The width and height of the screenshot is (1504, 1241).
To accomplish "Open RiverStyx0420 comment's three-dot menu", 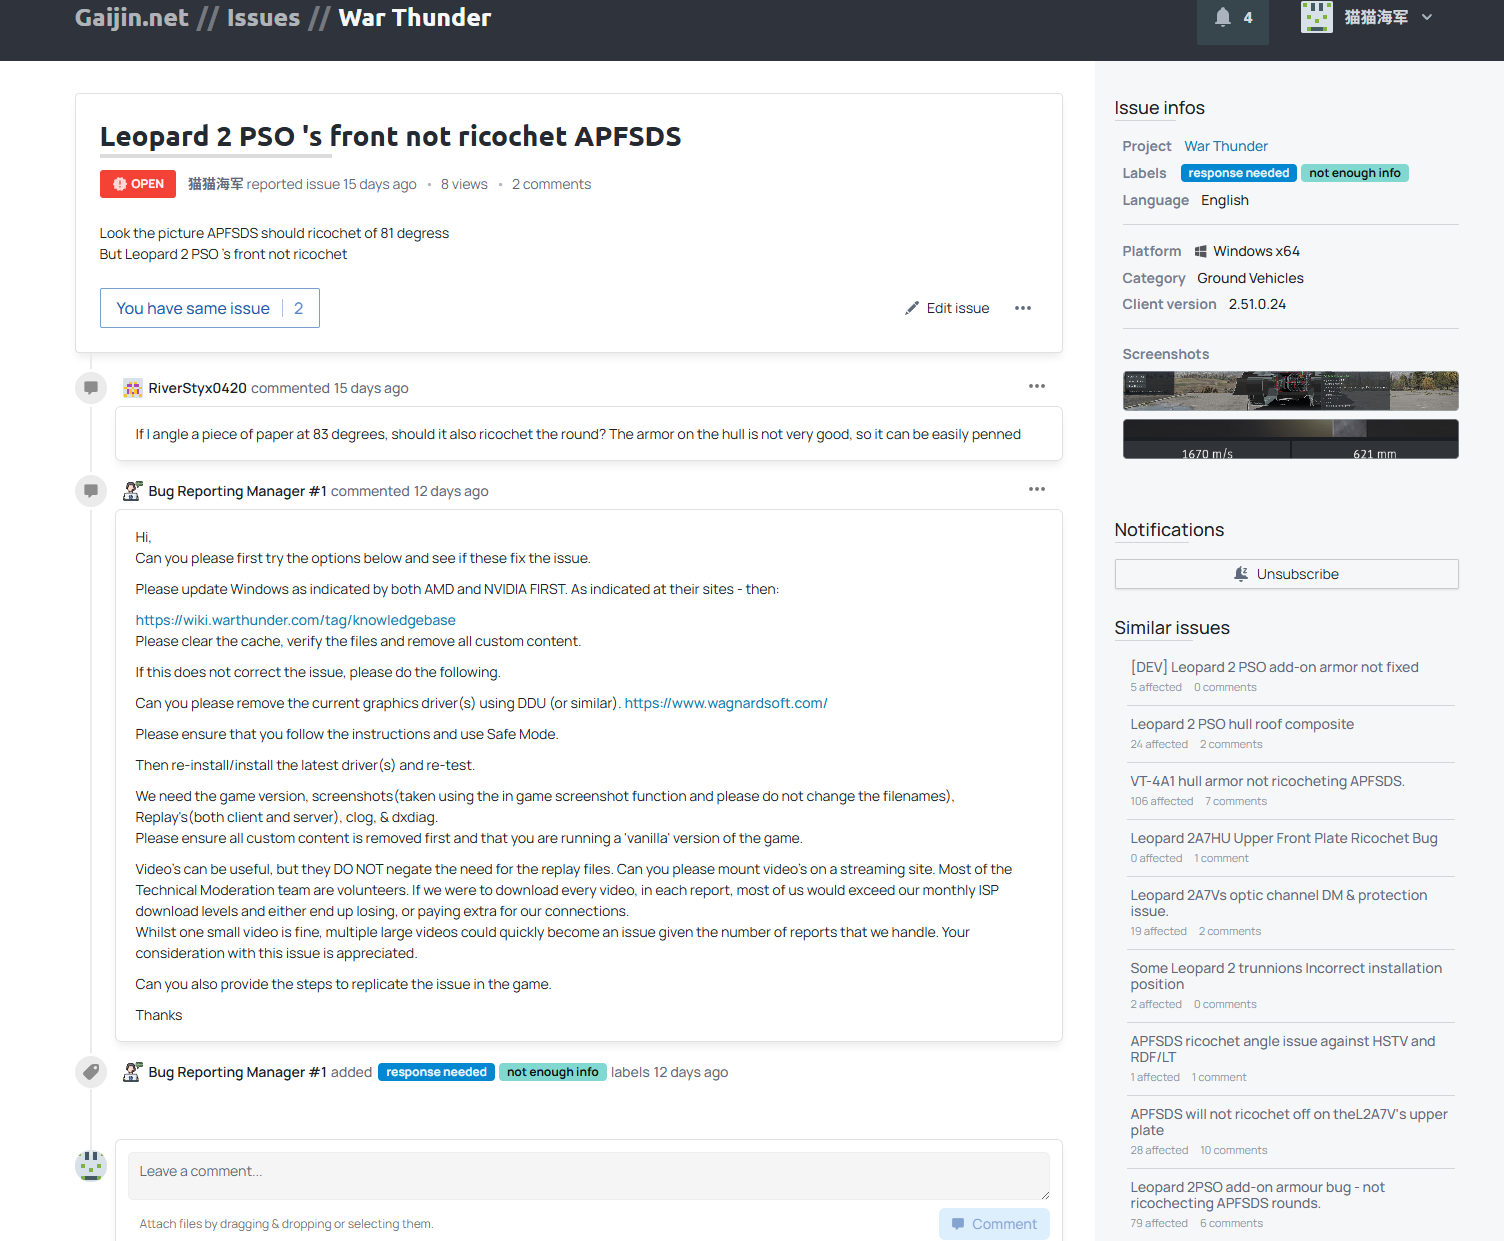I will click(x=1036, y=386).
